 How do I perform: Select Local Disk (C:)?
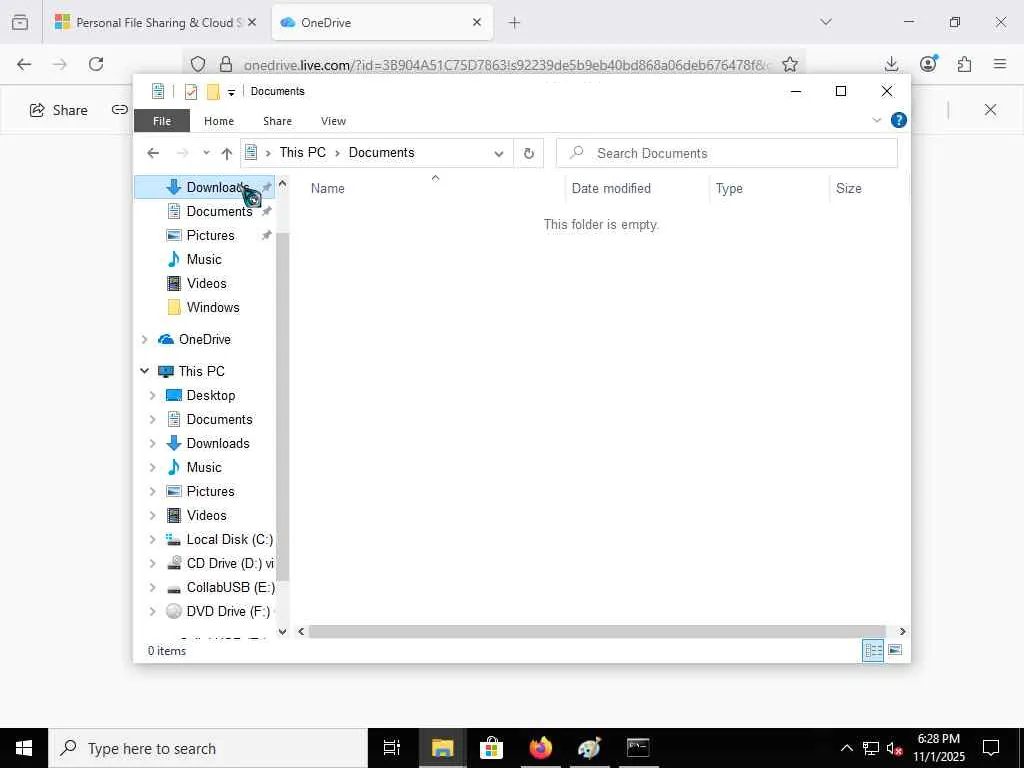229,539
